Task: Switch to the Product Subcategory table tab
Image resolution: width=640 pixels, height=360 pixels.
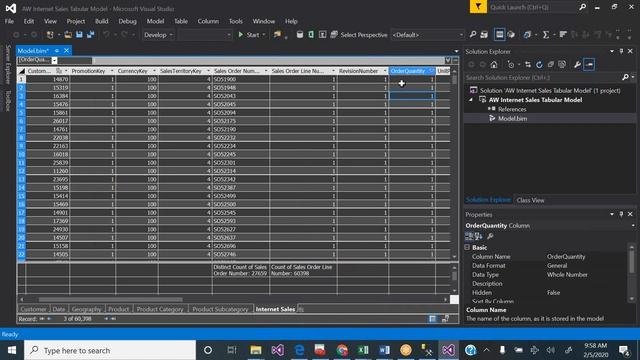Action: (x=220, y=309)
